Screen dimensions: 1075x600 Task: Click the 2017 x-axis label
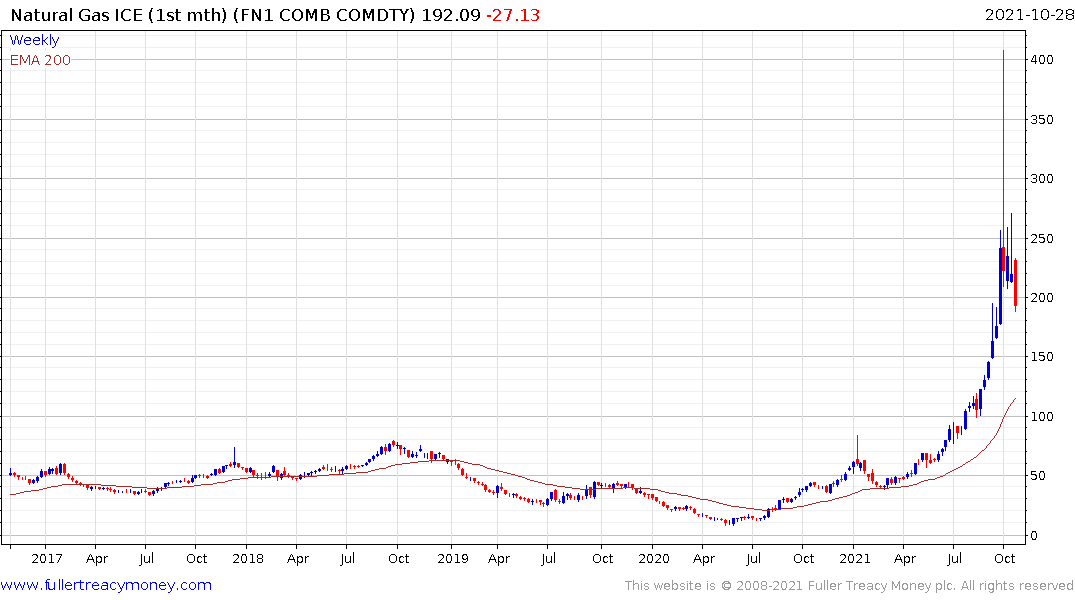(x=47, y=559)
